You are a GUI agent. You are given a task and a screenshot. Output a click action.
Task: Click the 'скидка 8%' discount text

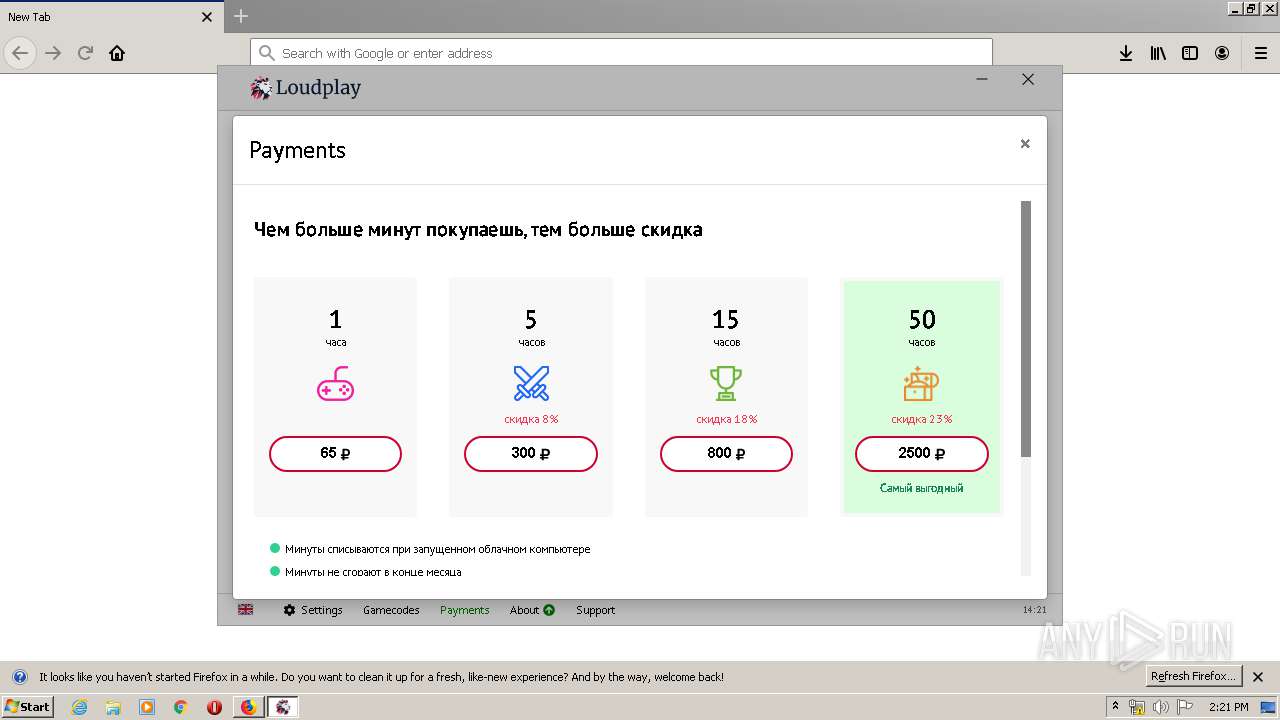pyautogui.click(x=531, y=419)
